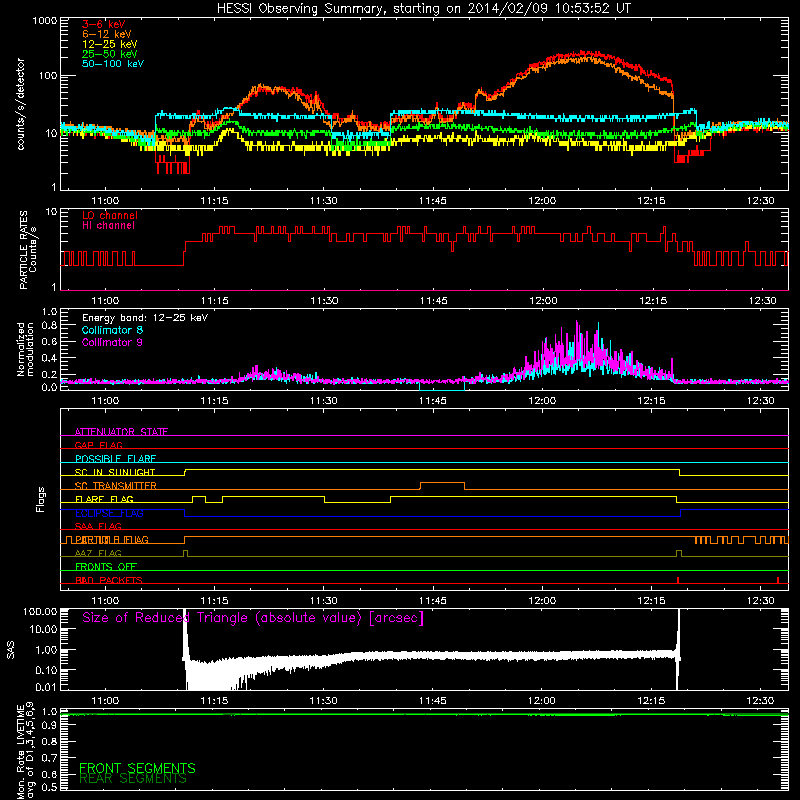
Task: Click the 0.01 tick on SAS axis
Action: pos(45,687)
